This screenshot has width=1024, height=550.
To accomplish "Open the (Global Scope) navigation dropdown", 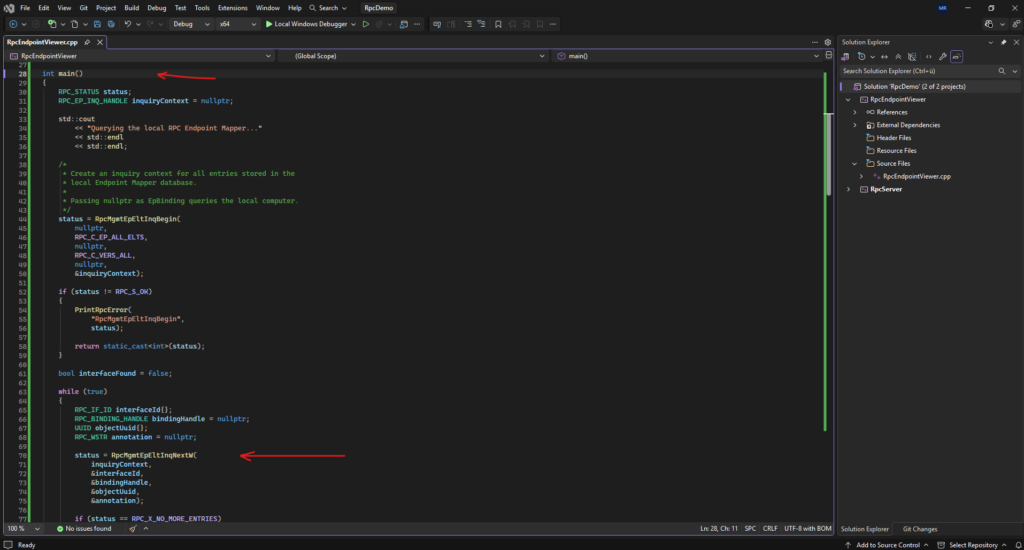I will pyautogui.click(x=415, y=56).
